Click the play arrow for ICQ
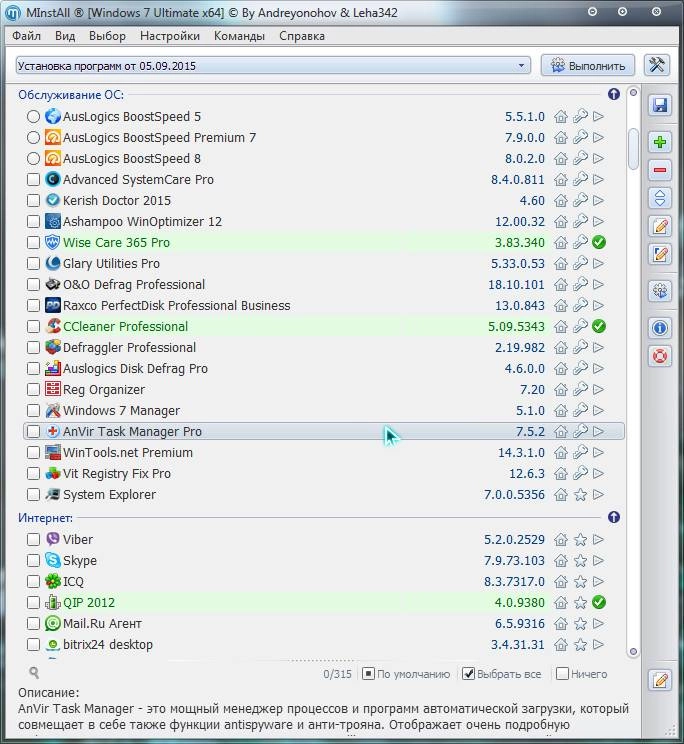 599,581
